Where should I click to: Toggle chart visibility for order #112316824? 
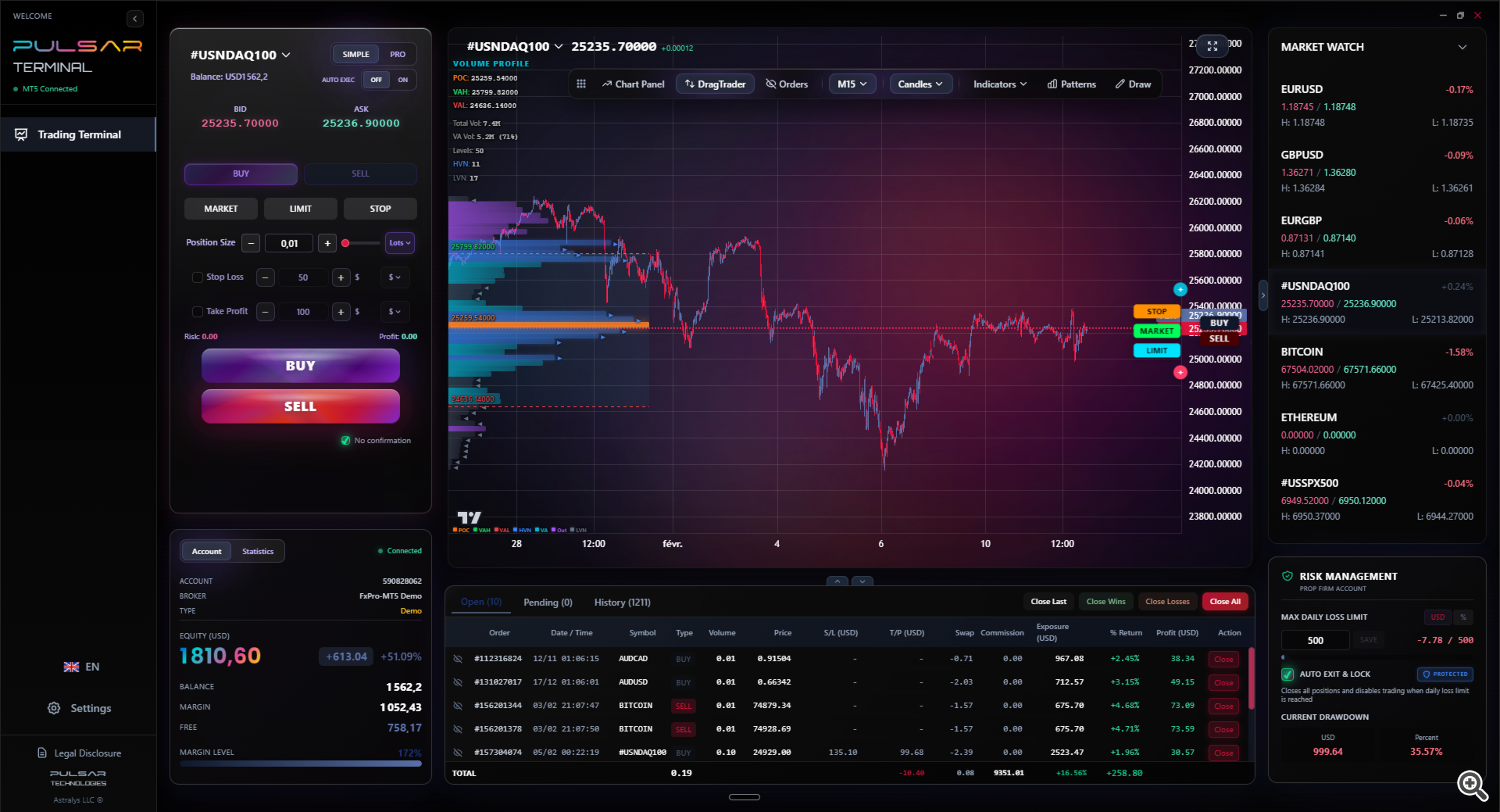pyautogui.click(x=458, y=659)
